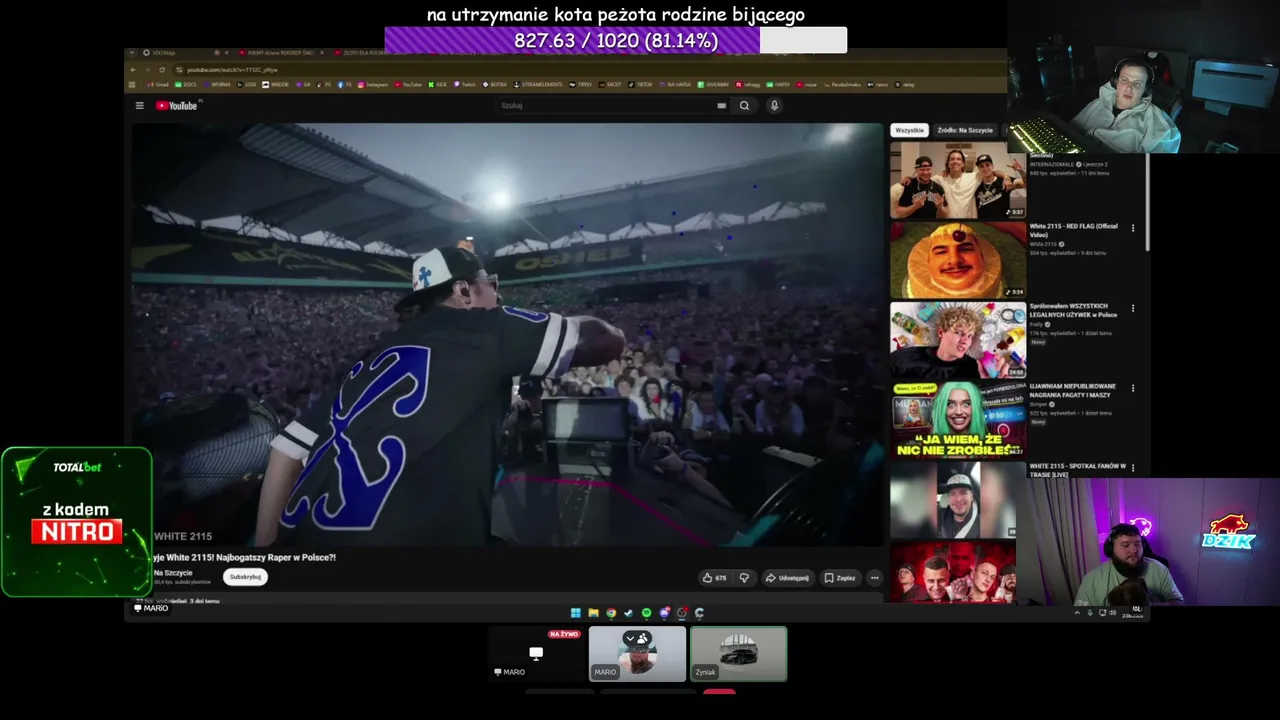1280x720 pixels.
Task: Open the Windows Start menu
Action: pos(576,612)
